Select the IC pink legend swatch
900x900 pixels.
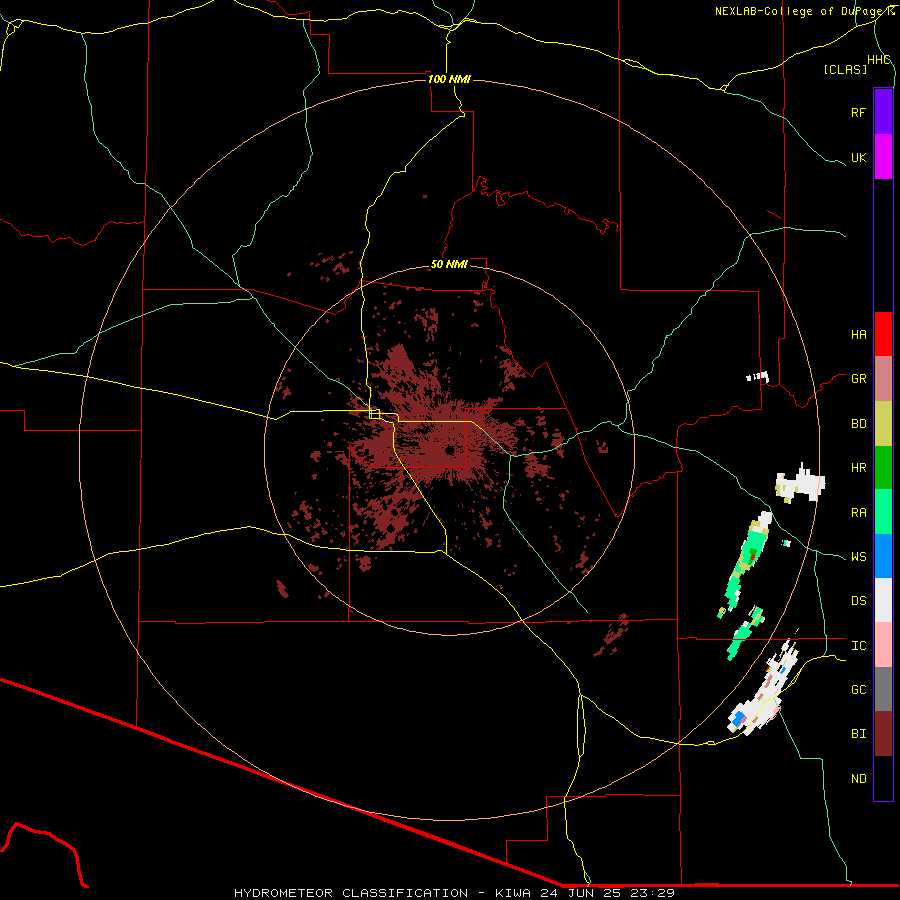coord(883,645)
